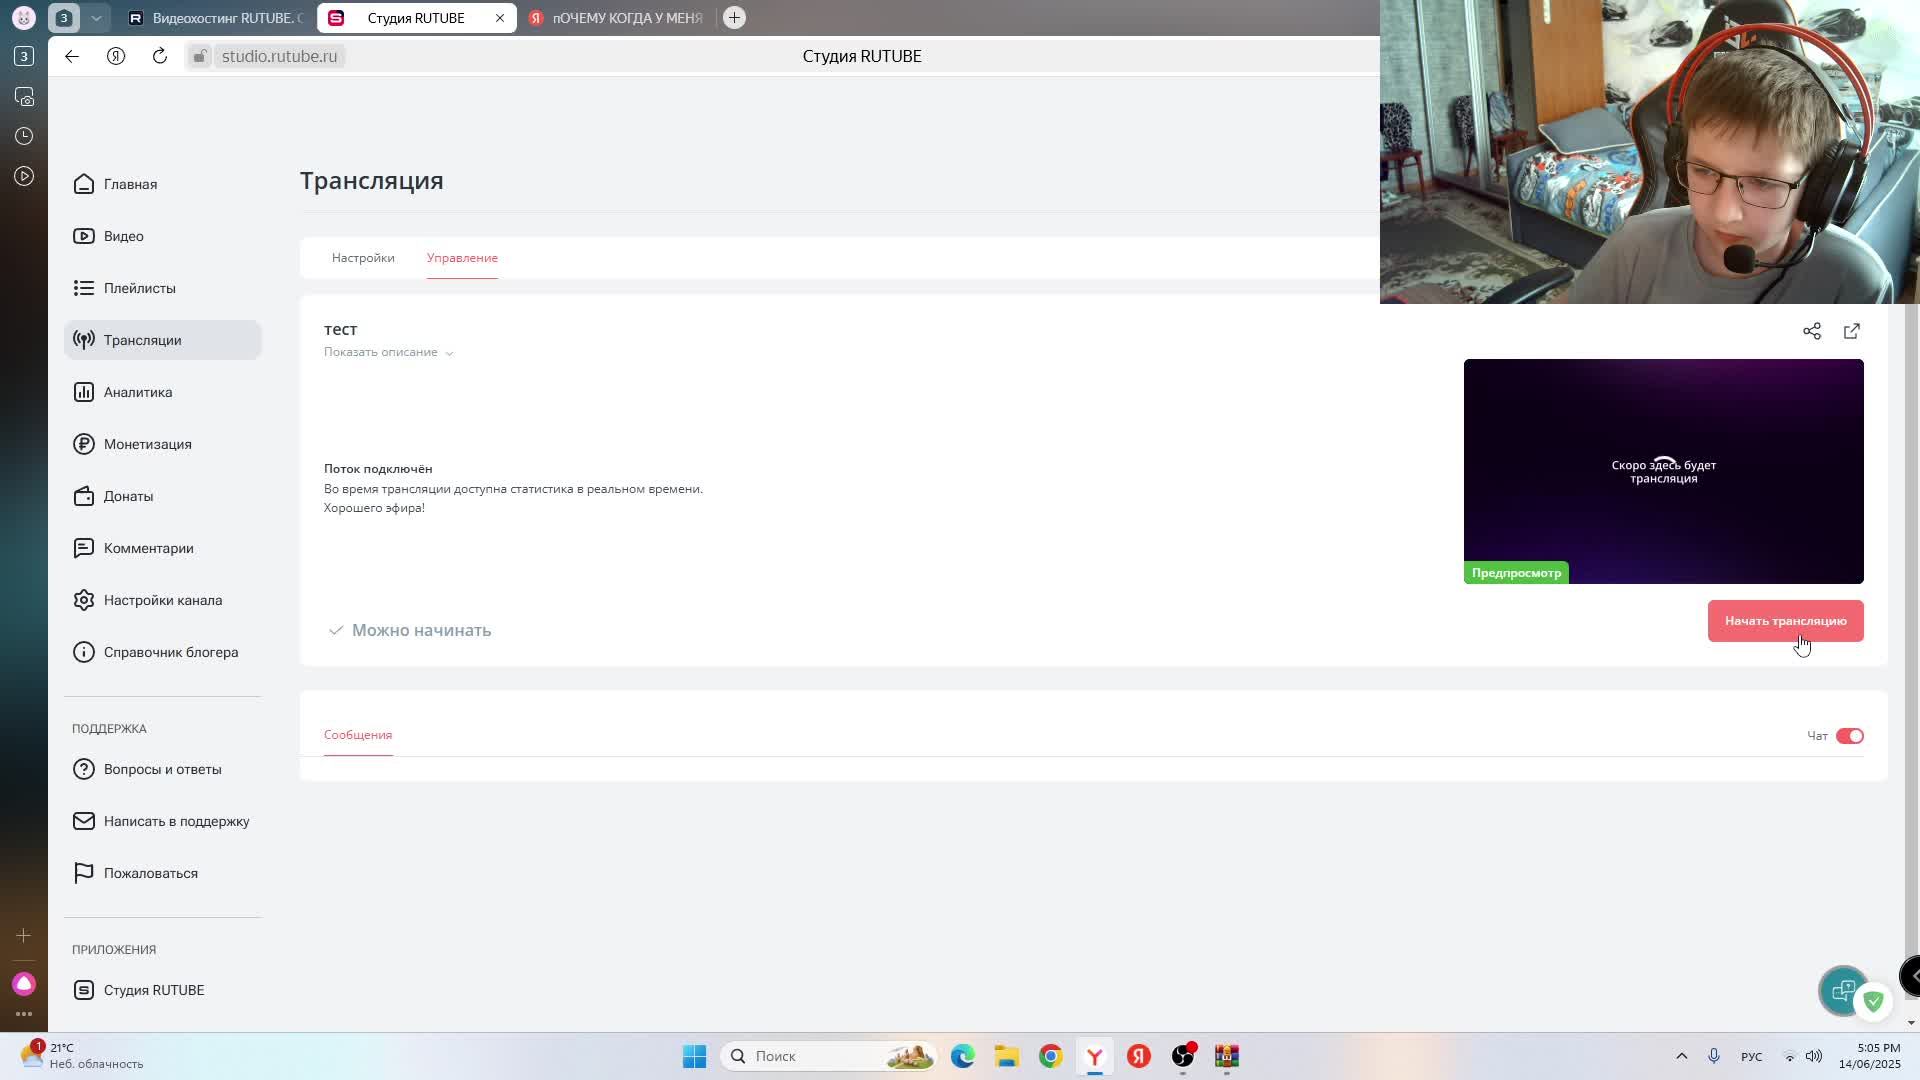Switch to the Настройки tab

pyautogui.click(x=363, y=258)
